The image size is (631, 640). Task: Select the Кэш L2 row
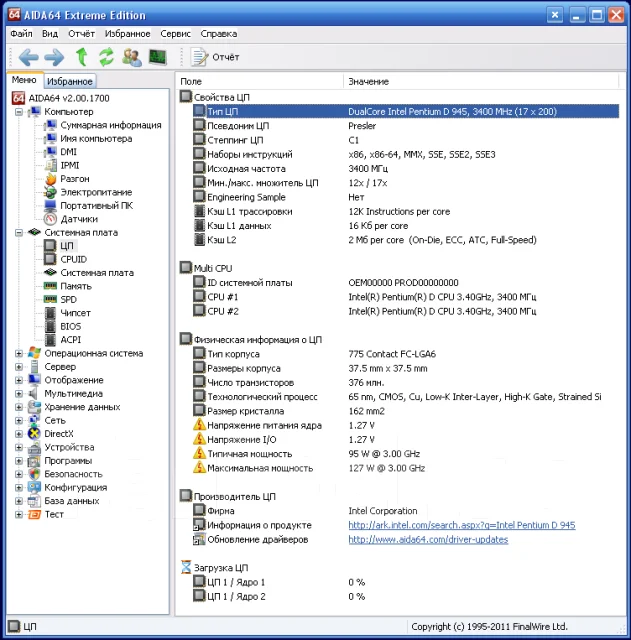(406, 240)
